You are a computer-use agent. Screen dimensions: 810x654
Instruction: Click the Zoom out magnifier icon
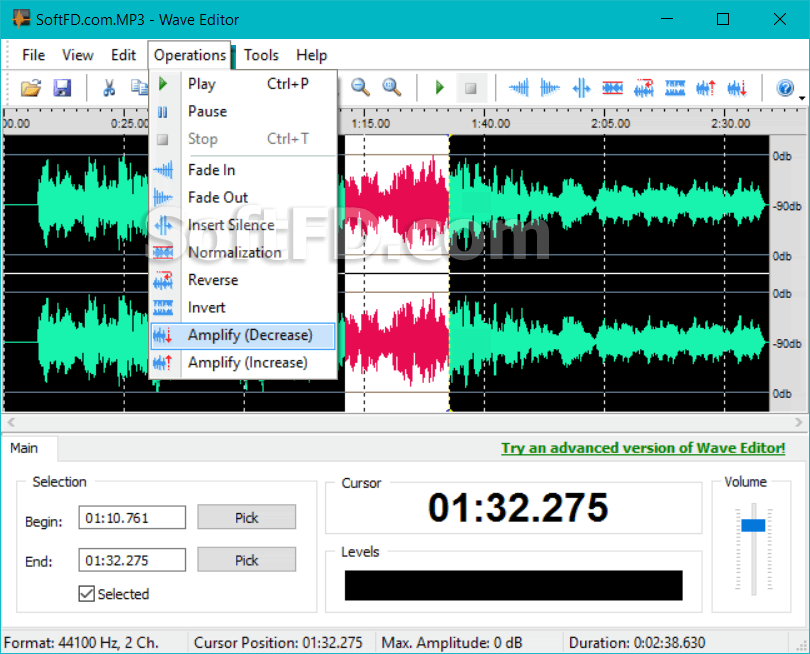pos(360,87)
